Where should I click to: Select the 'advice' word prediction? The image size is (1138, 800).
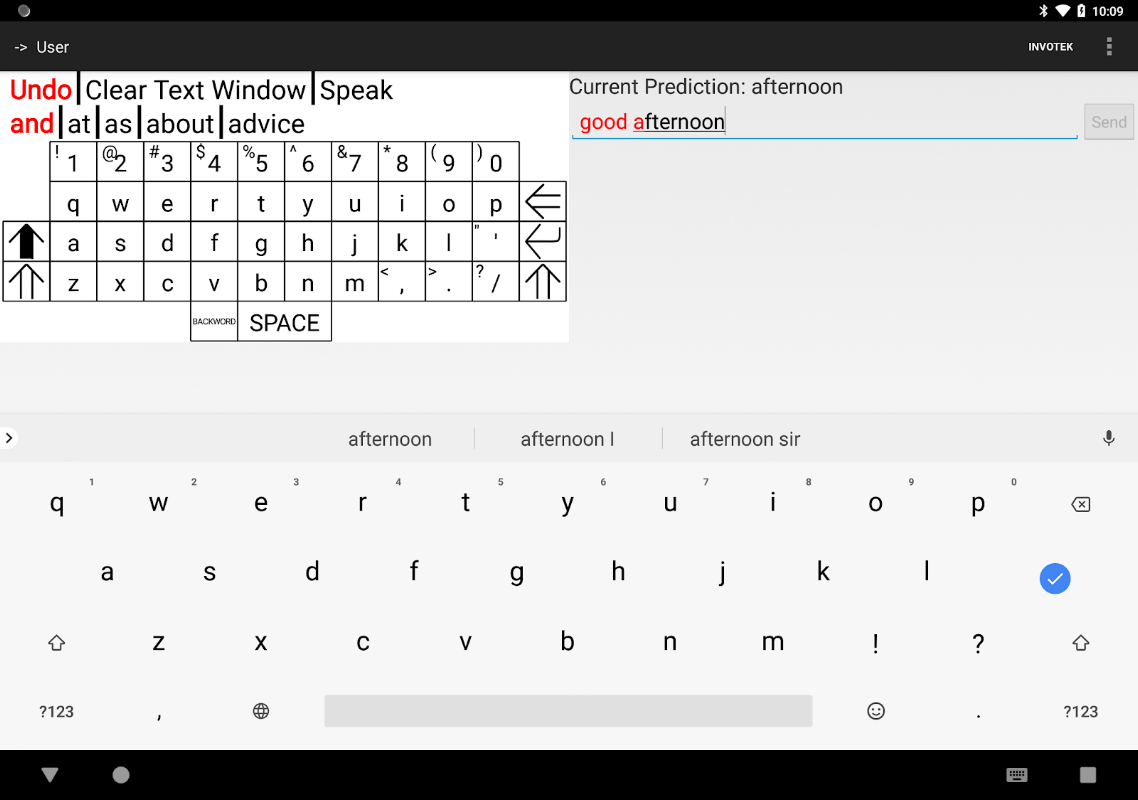(266, 123)
